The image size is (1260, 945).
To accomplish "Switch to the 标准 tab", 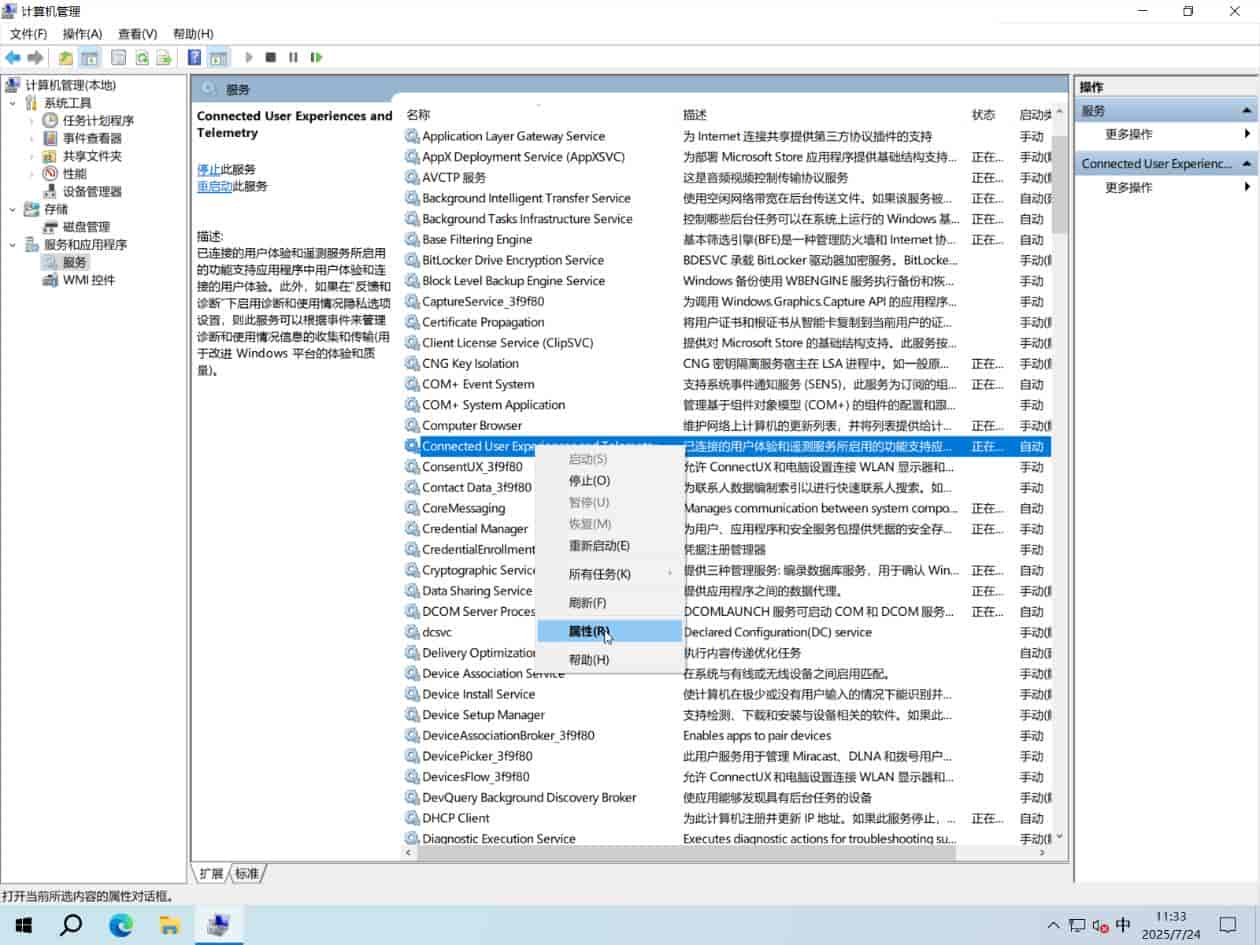I will coord(247,874).
